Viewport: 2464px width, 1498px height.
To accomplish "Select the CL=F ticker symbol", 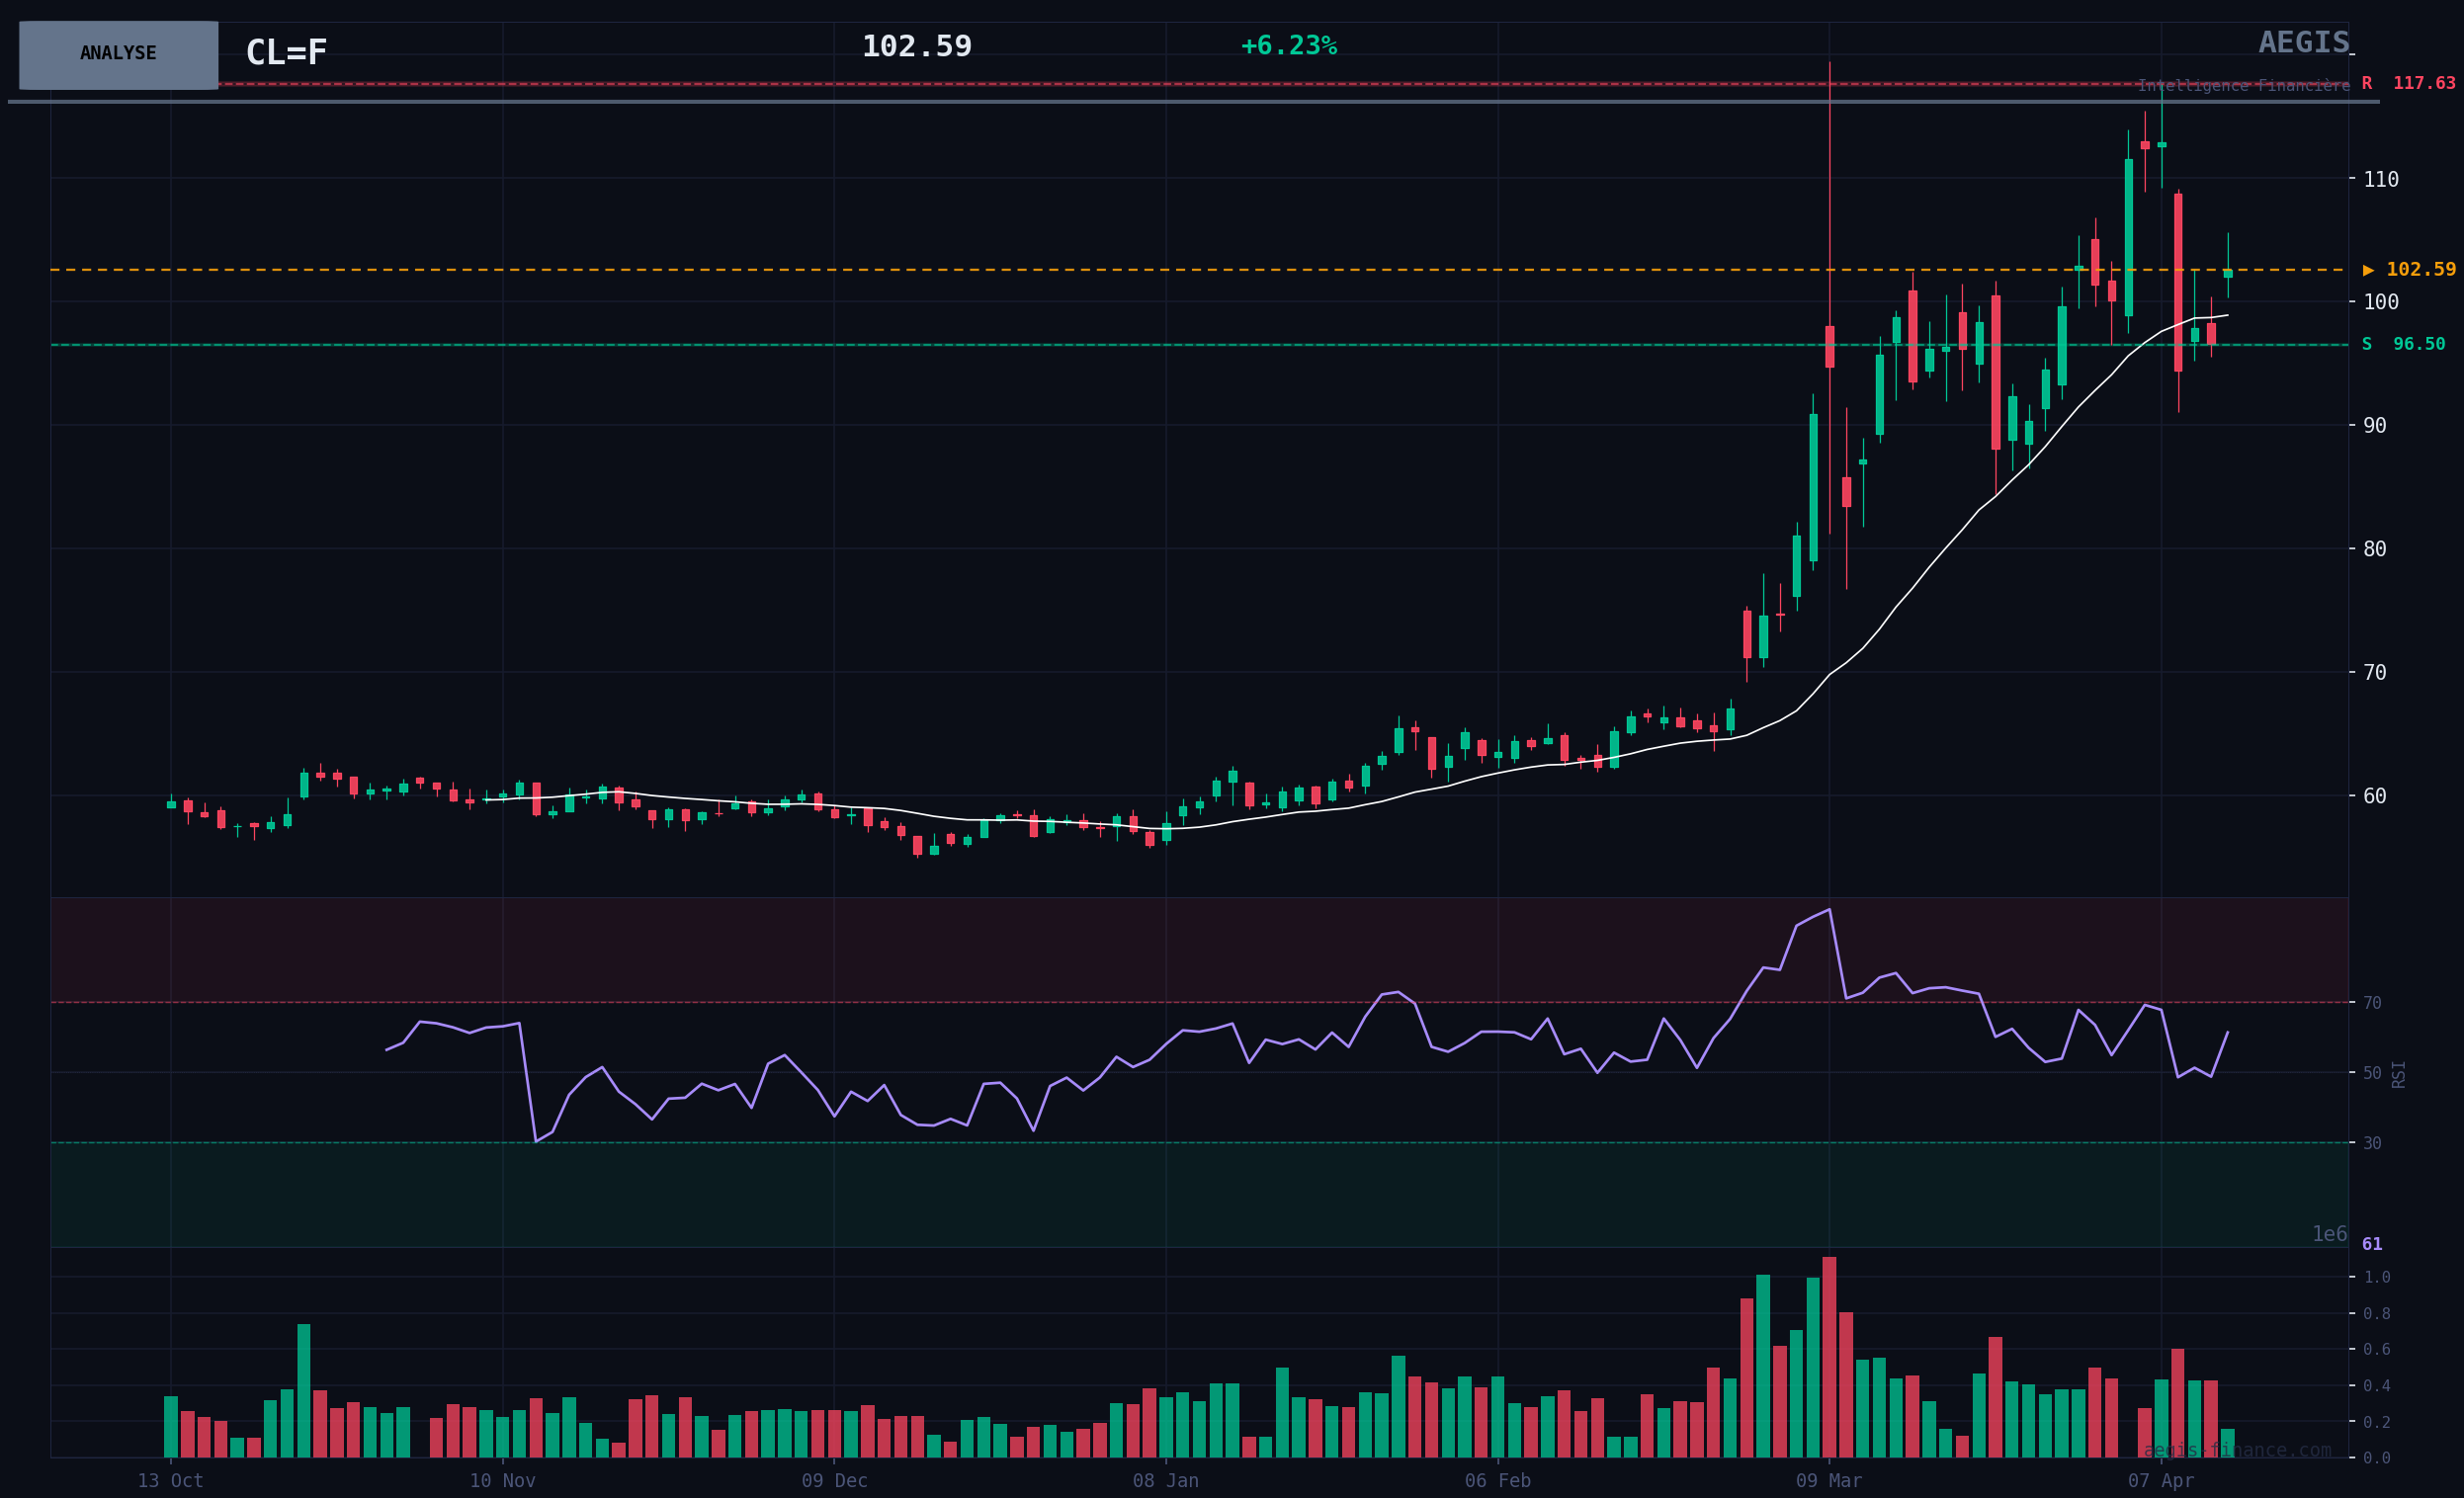I will [x=286, y=53].
